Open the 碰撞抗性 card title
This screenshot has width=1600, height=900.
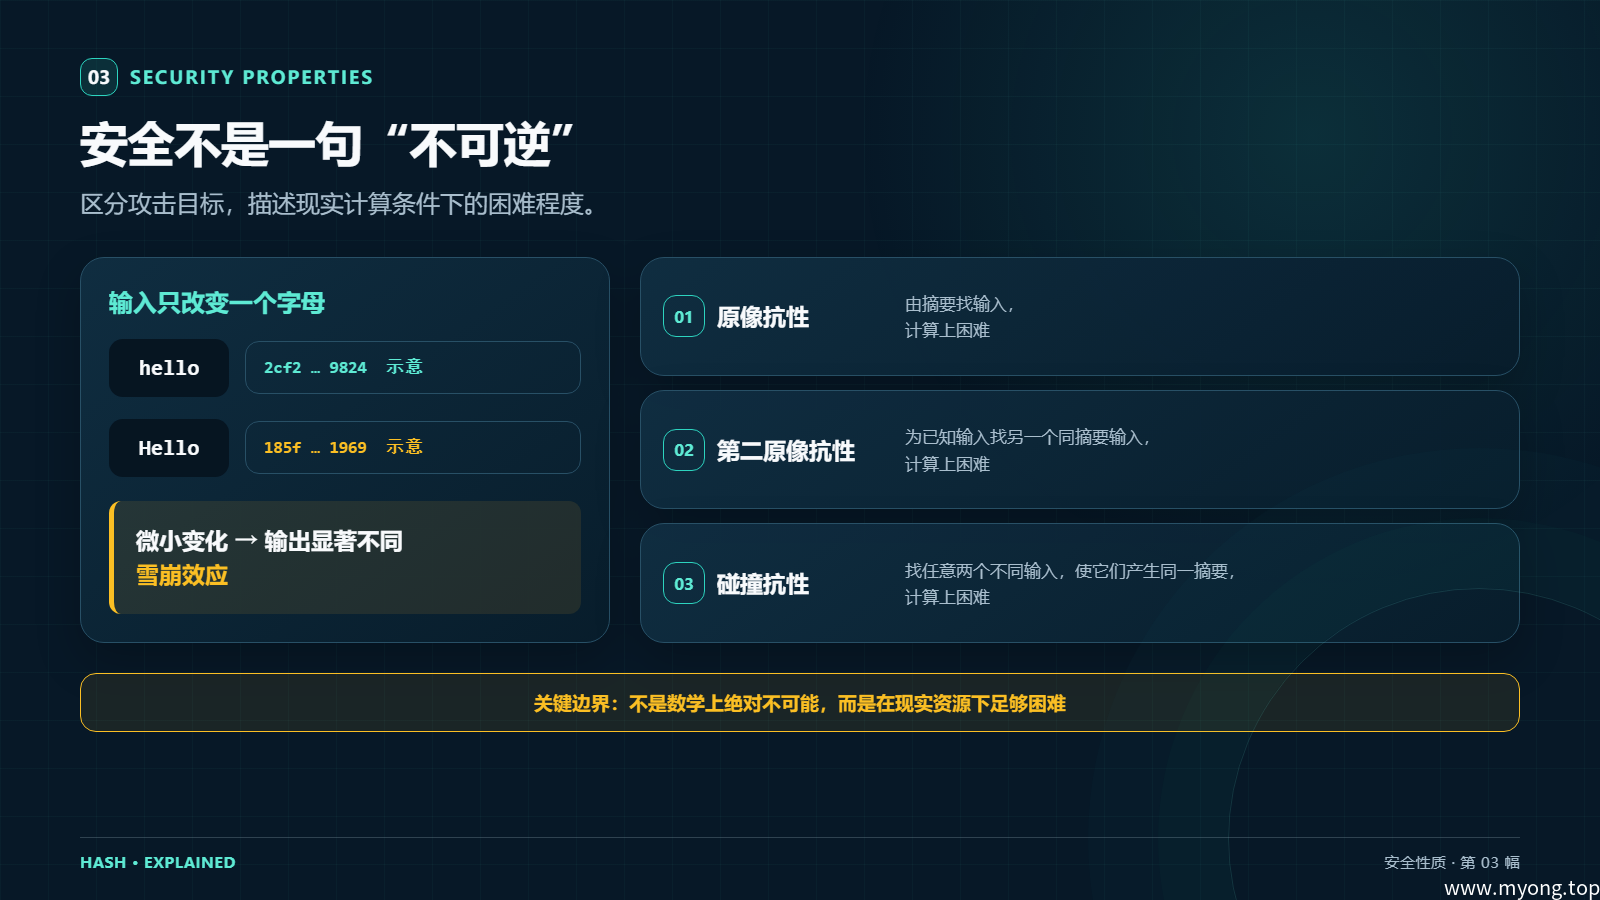coord(763,584)
